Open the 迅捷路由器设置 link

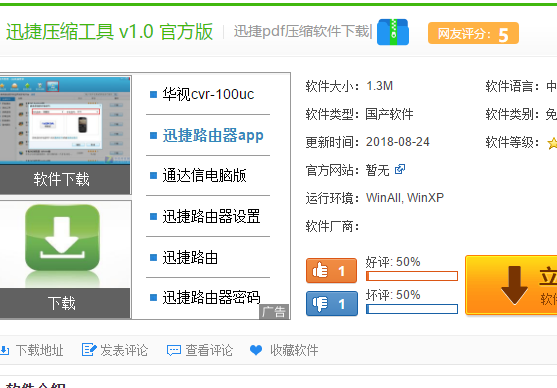(211, 216)
